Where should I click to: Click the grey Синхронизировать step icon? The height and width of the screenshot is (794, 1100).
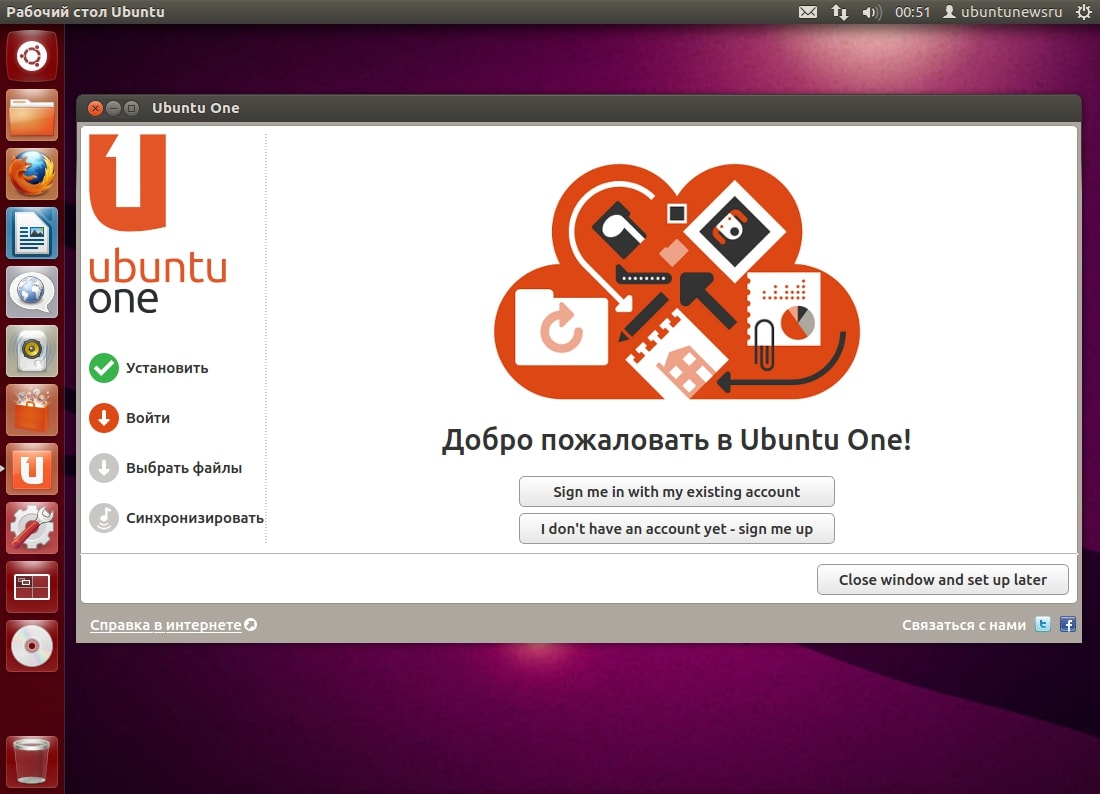[x=104, y=518]
